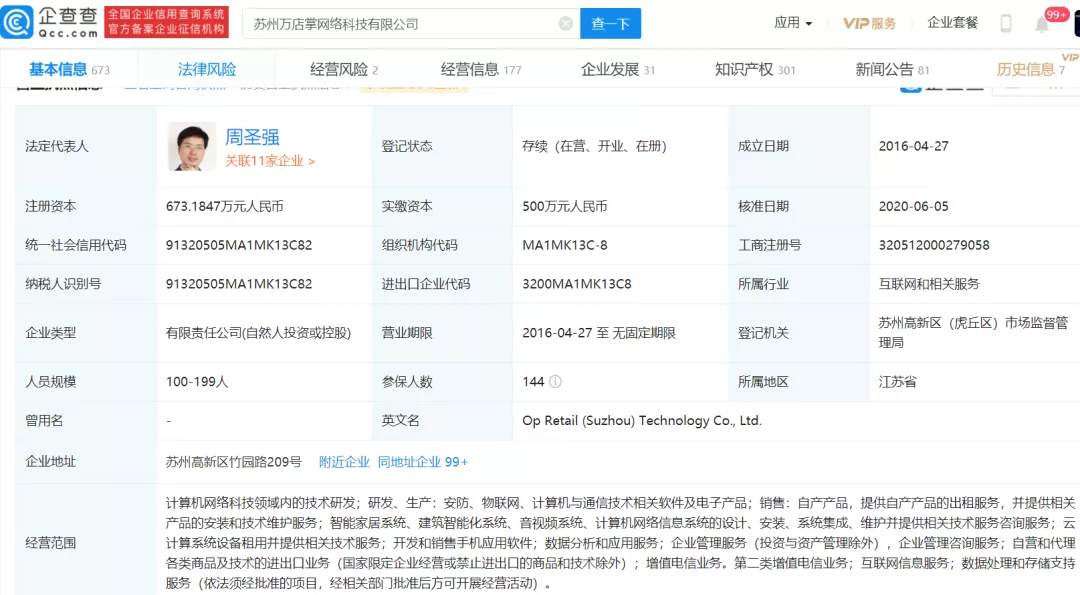The width and height of the screenshot is (1080, 595).
Task: Click the red credit system banner
Action: pyautogui.click(x=166, y=22)
